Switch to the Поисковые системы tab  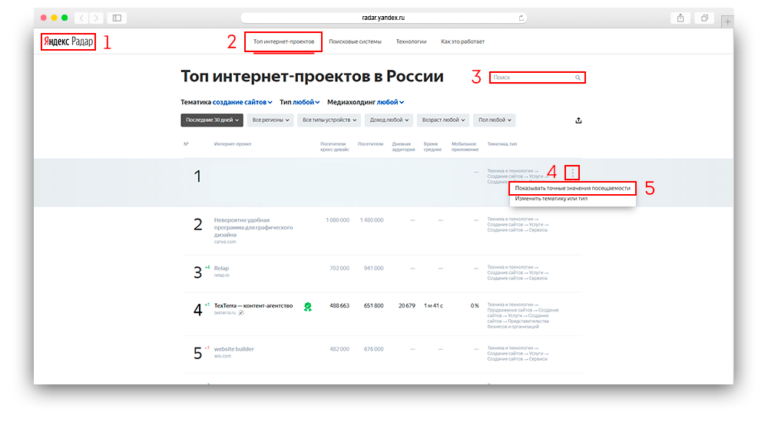pos(355,42)
